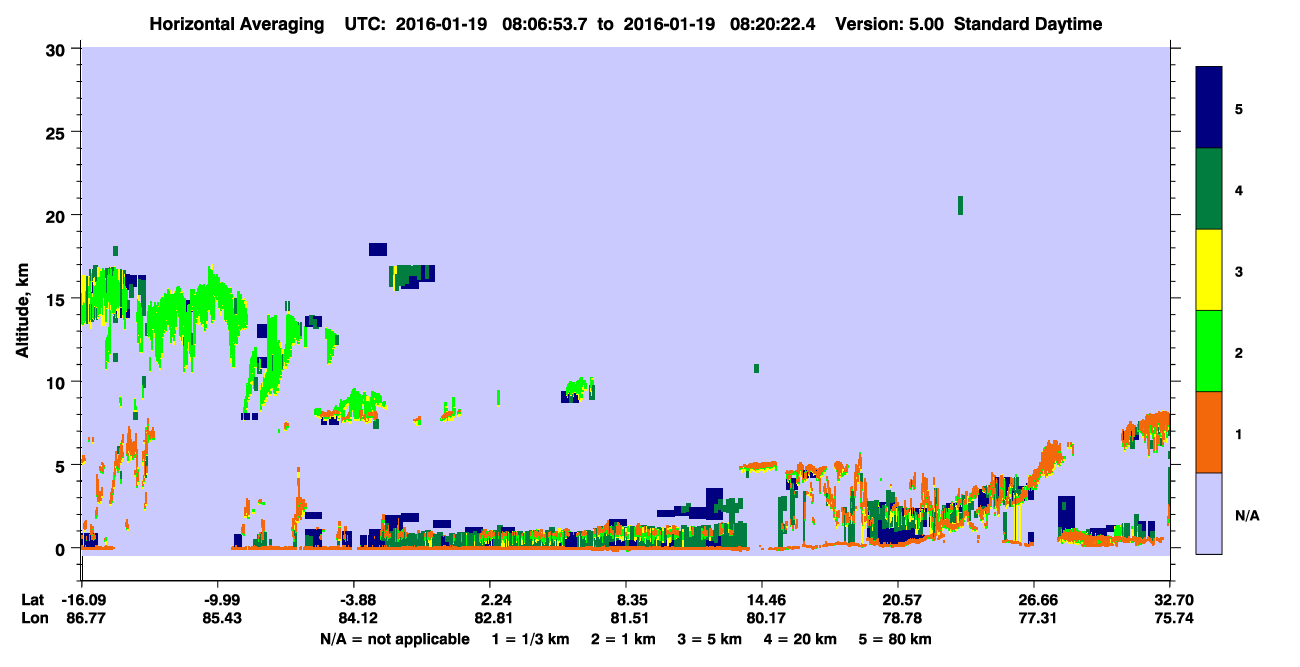This screenshot has height=667, width=1300.
Task: Click the start time '08:06:53.7' in title
Action: coord(545,24)
